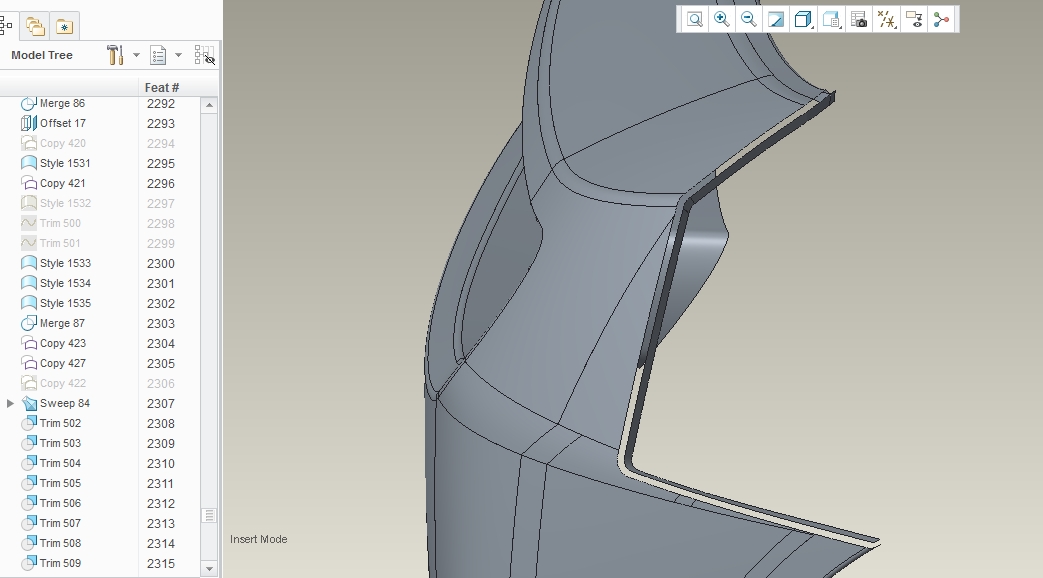Select Copy 427 in the model tree
This screenshot has height=578, width=1043.
pos(63,363)
